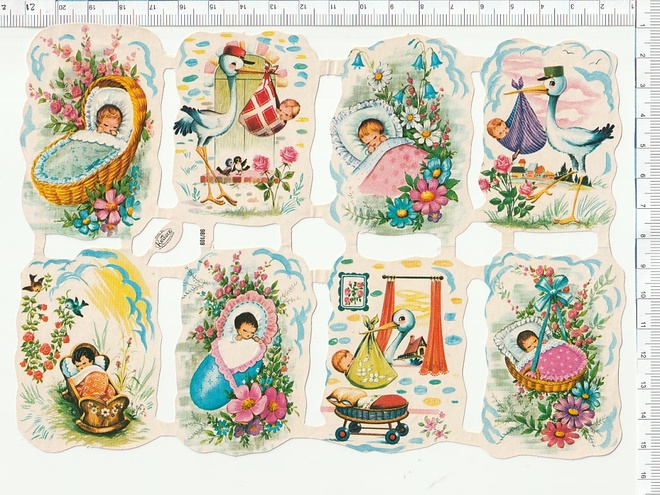Select the wooden rocking cradle with sun picture
The width and height of the screenshot is (660, 495).
86,348
